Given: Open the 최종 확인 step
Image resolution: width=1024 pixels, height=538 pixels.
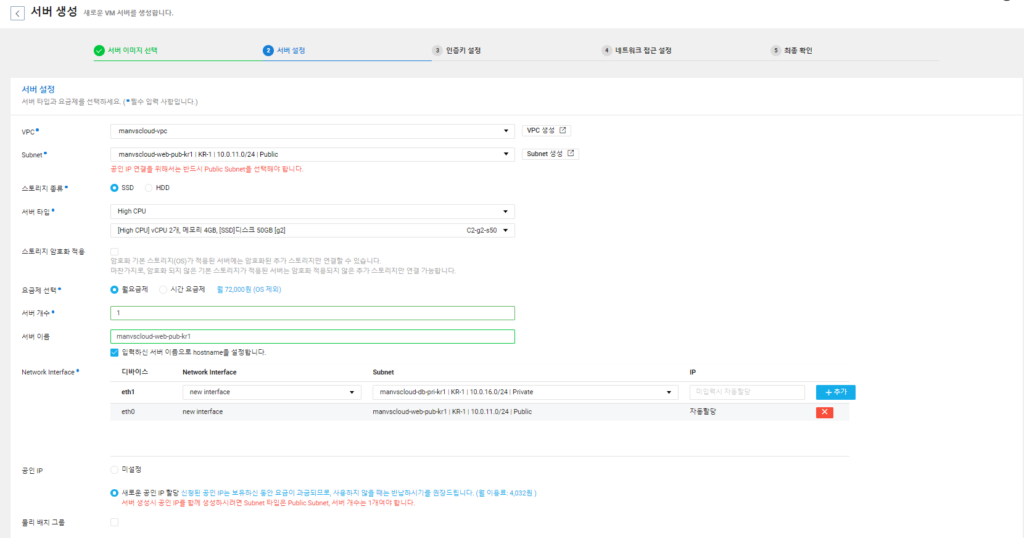Looking at the screenshot, I should (798, 50).
